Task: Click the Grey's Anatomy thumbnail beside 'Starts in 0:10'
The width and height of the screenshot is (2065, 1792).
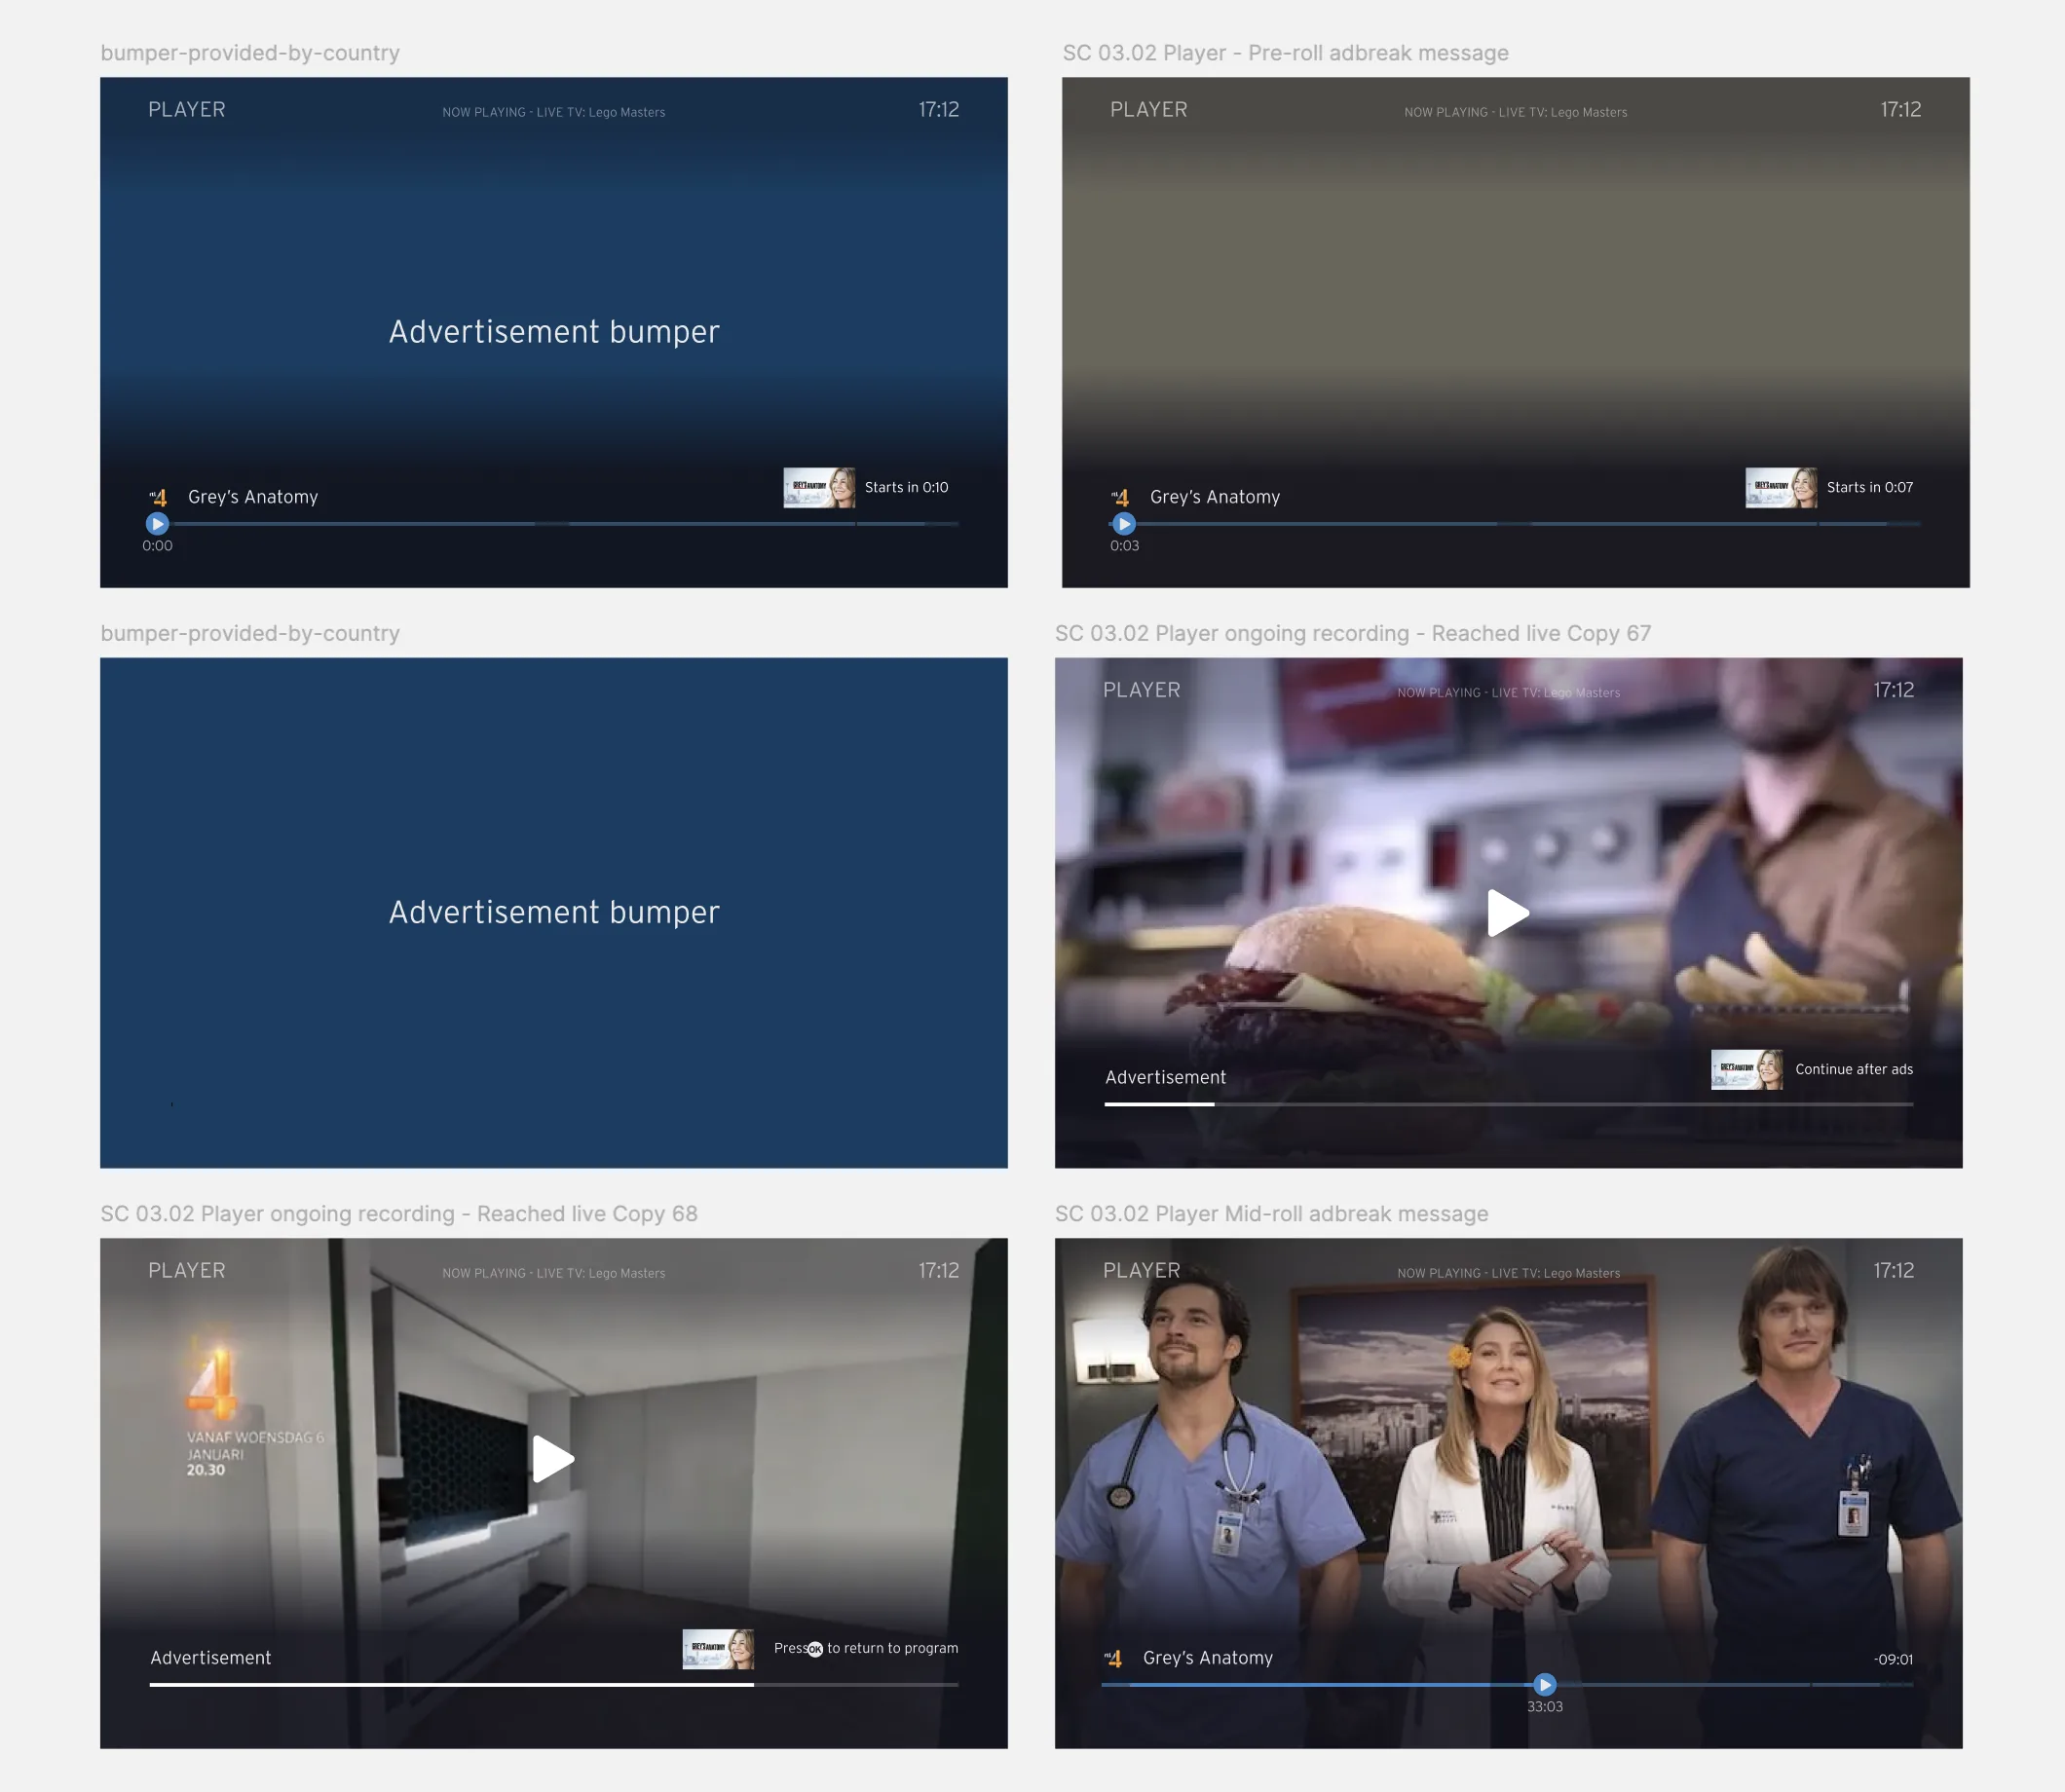Action: (819, 487)
